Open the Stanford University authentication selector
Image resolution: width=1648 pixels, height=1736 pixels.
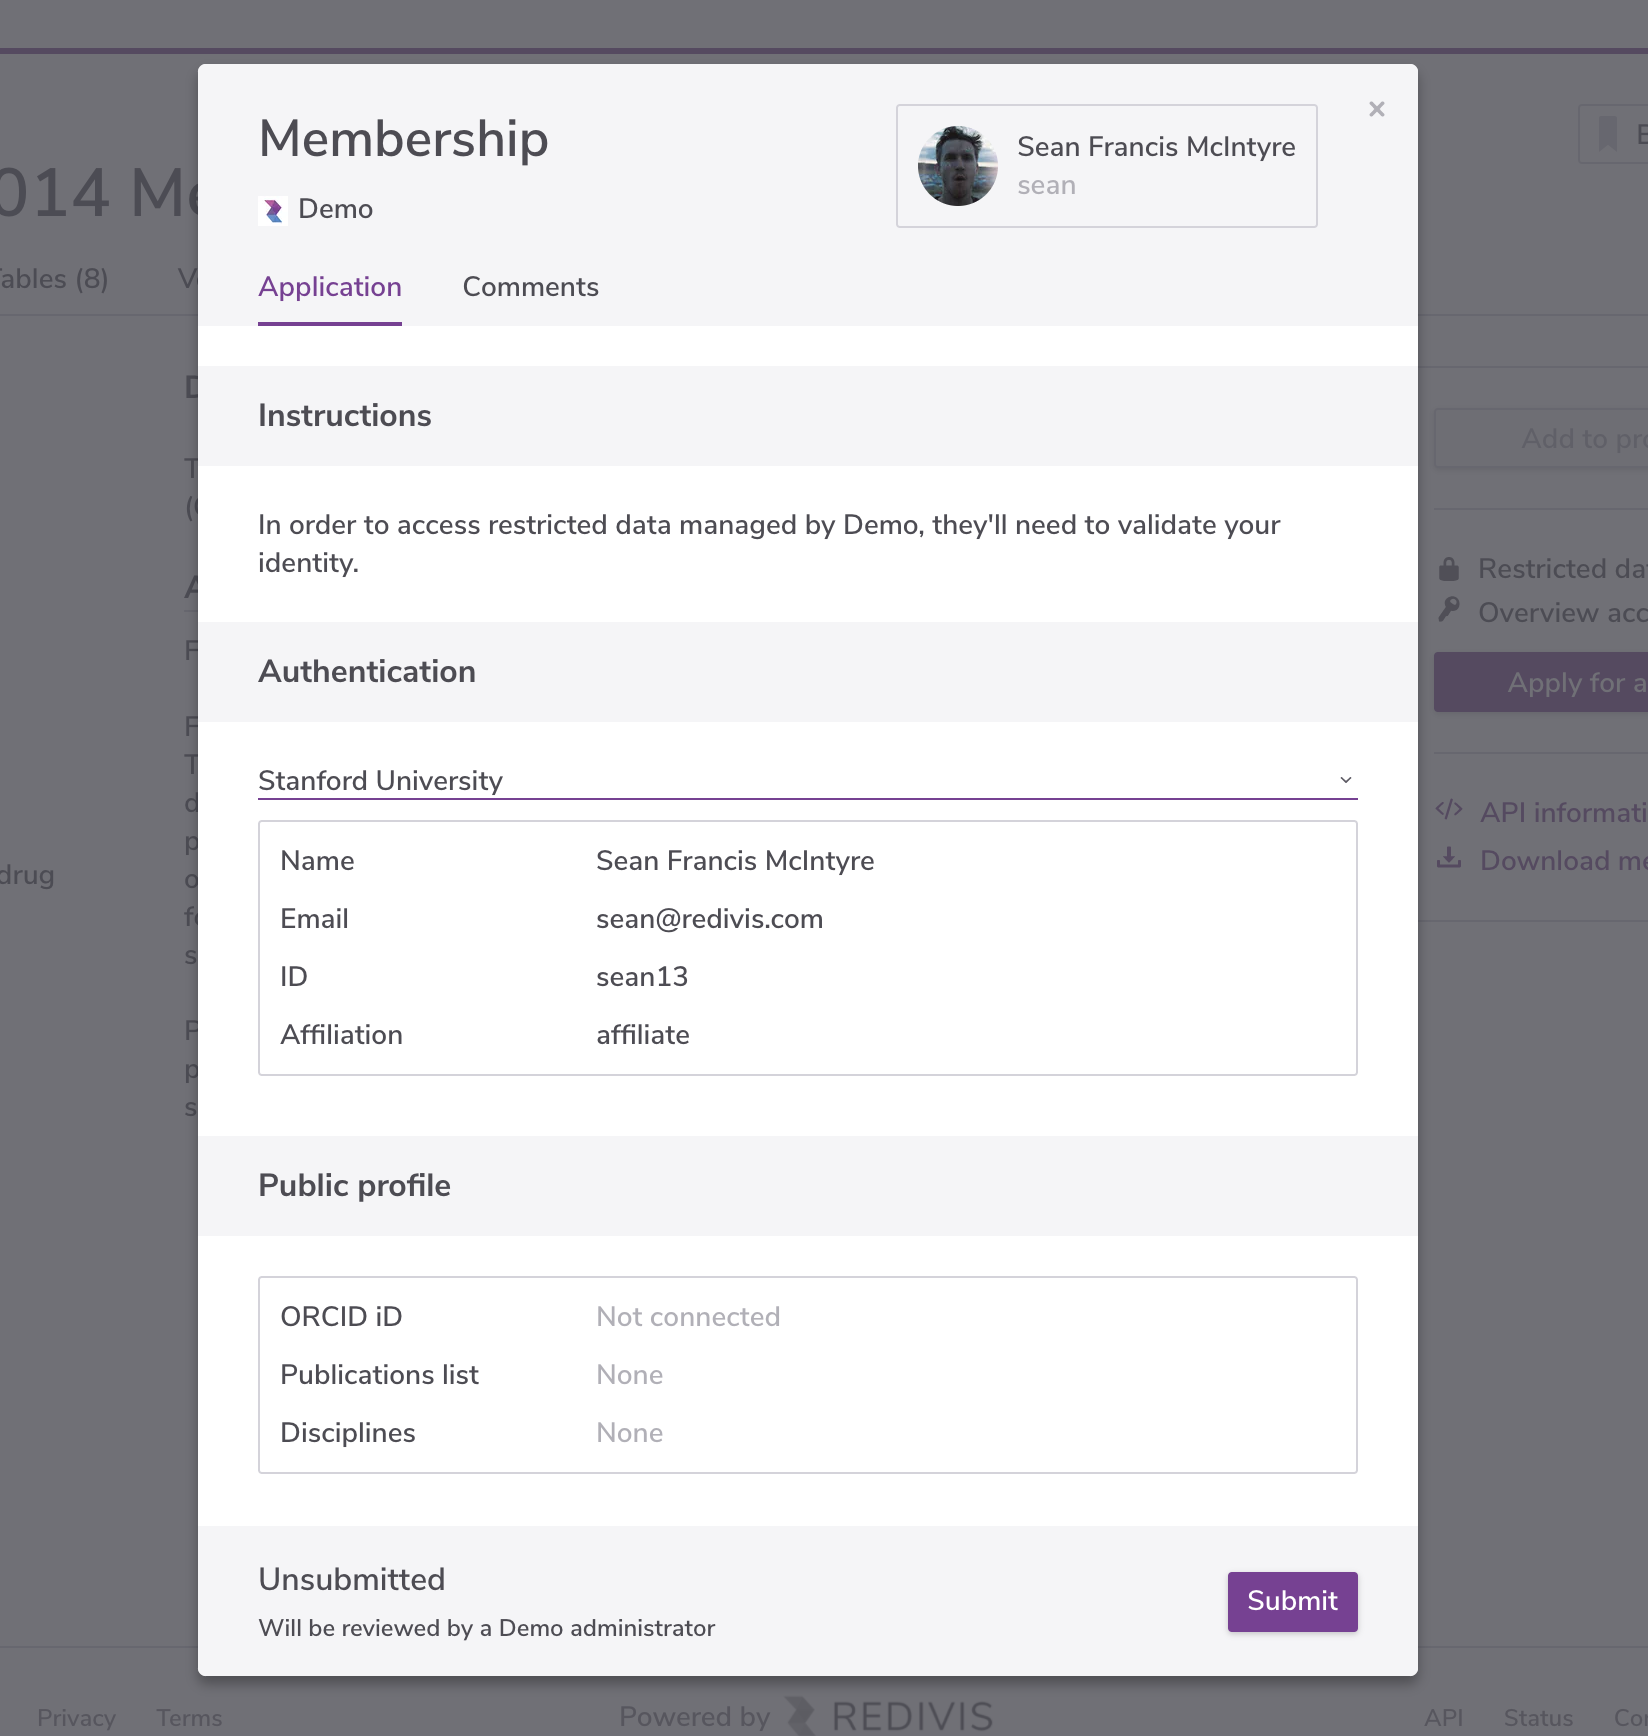808,780
